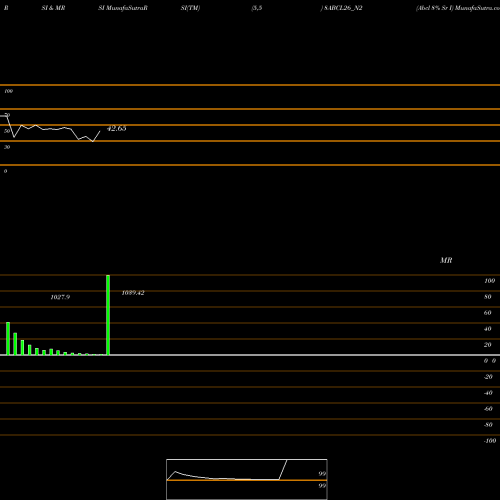Click the SI & MR header text
This screenshot has width=500, height=500.
pos(53,8)
